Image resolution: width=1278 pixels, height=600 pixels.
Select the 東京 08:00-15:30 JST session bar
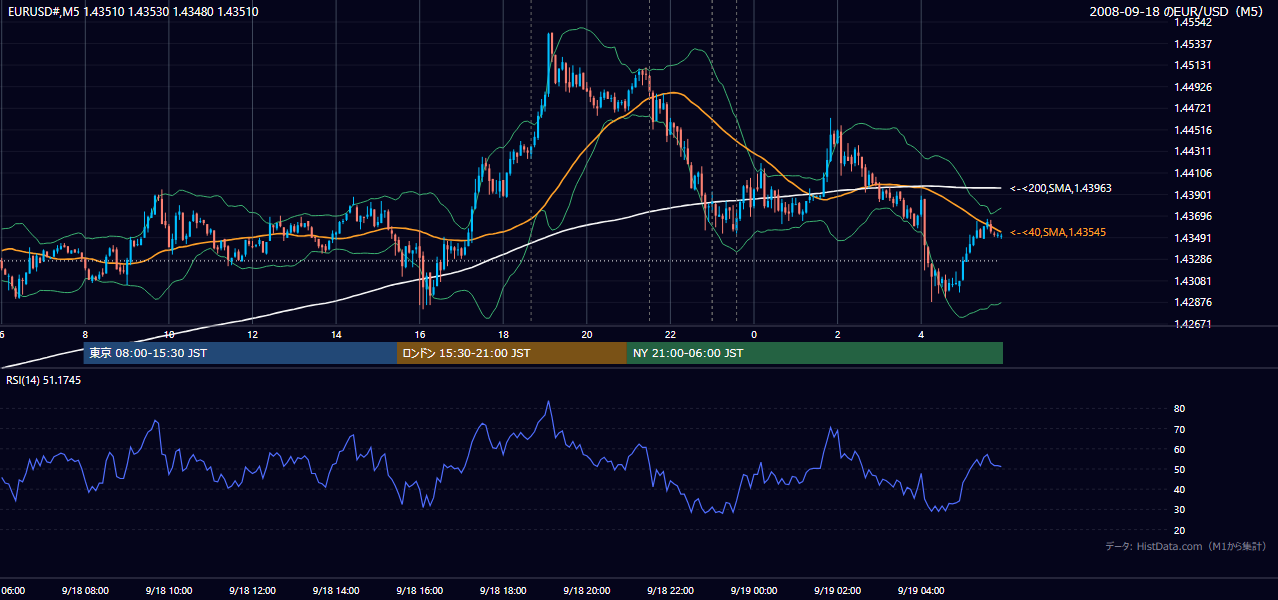[240, 353]
